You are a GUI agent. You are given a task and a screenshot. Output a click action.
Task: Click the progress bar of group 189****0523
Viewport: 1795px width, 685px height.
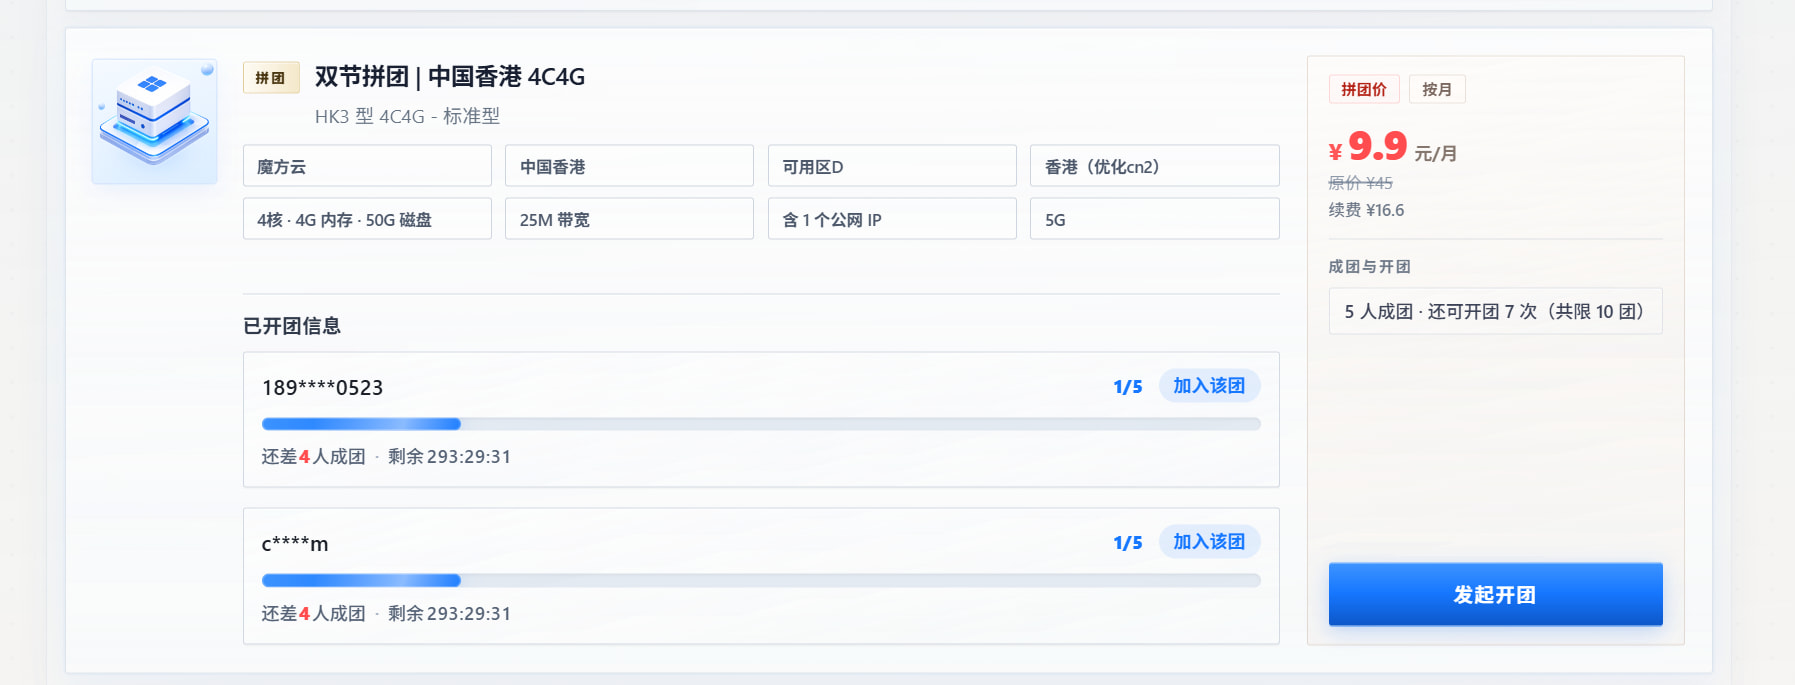click(x=761, y=424)
